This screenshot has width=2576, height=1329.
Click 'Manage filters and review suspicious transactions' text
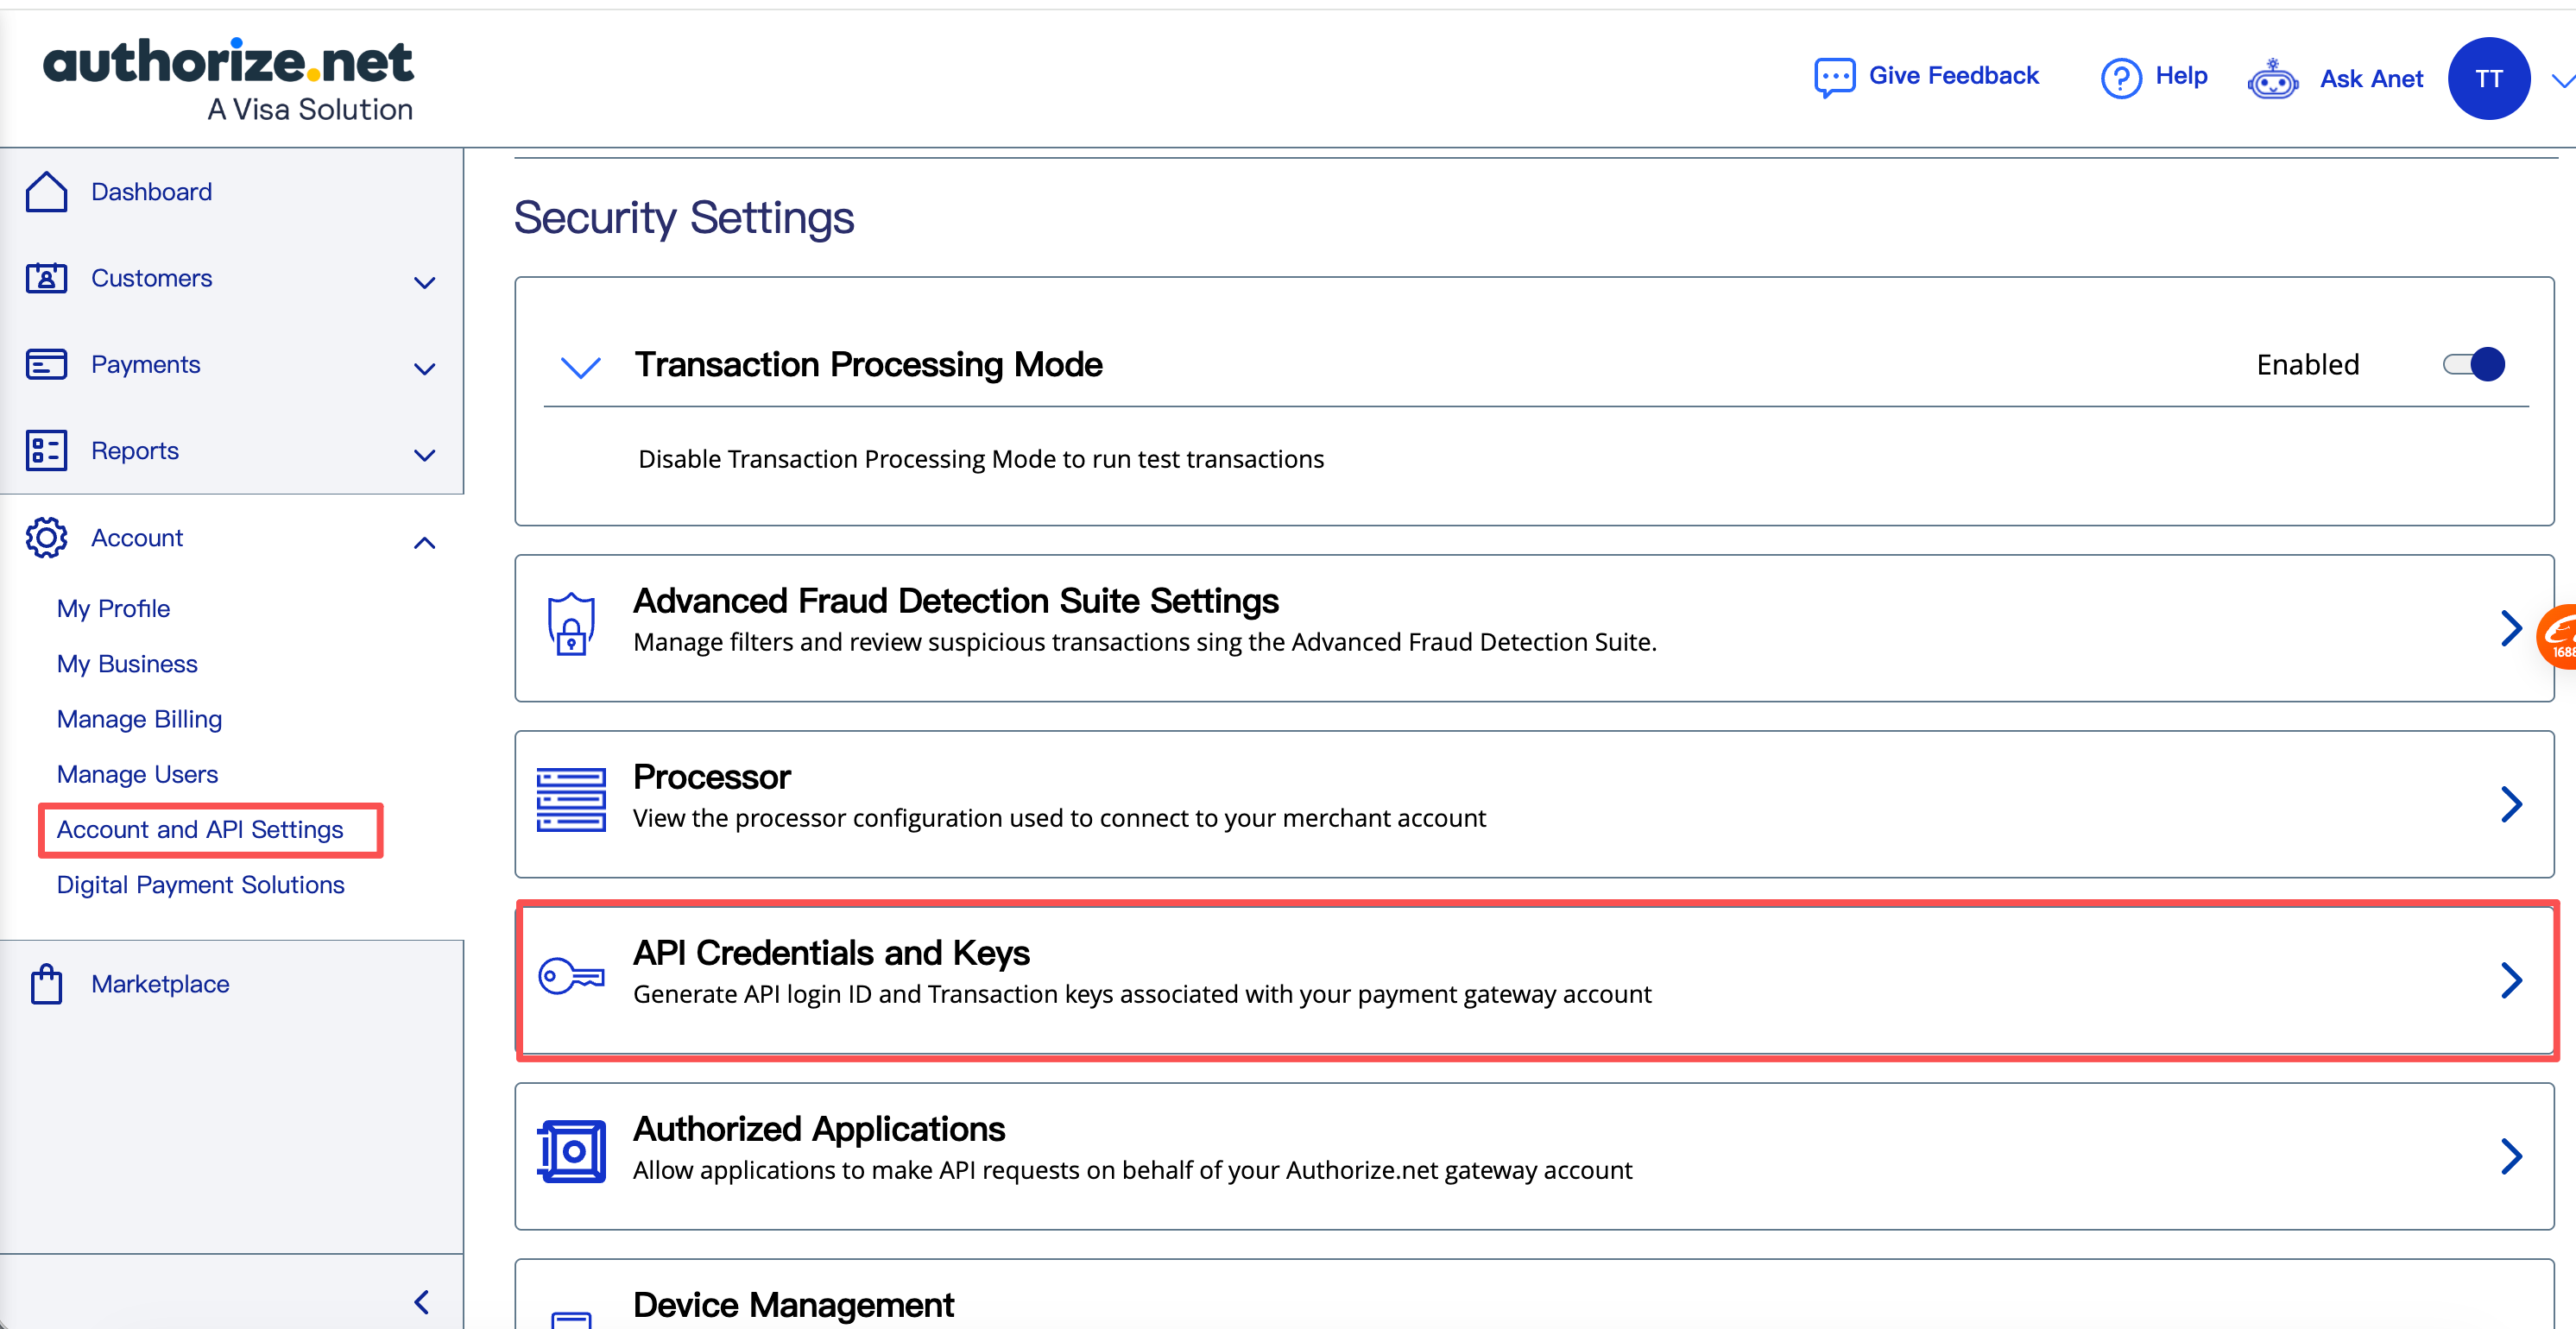coord(1145,642)
